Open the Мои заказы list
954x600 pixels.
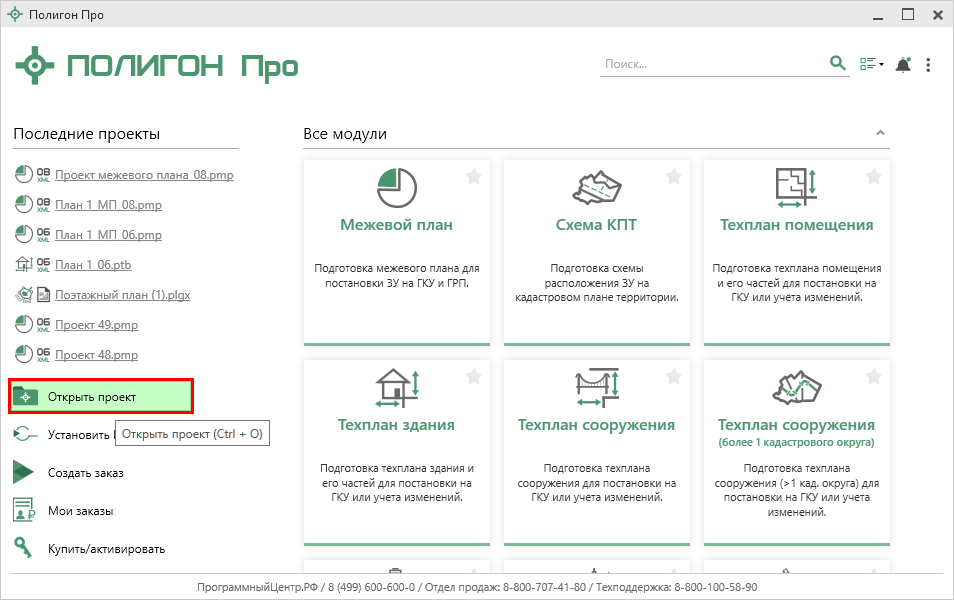click(x=80, y=511)
